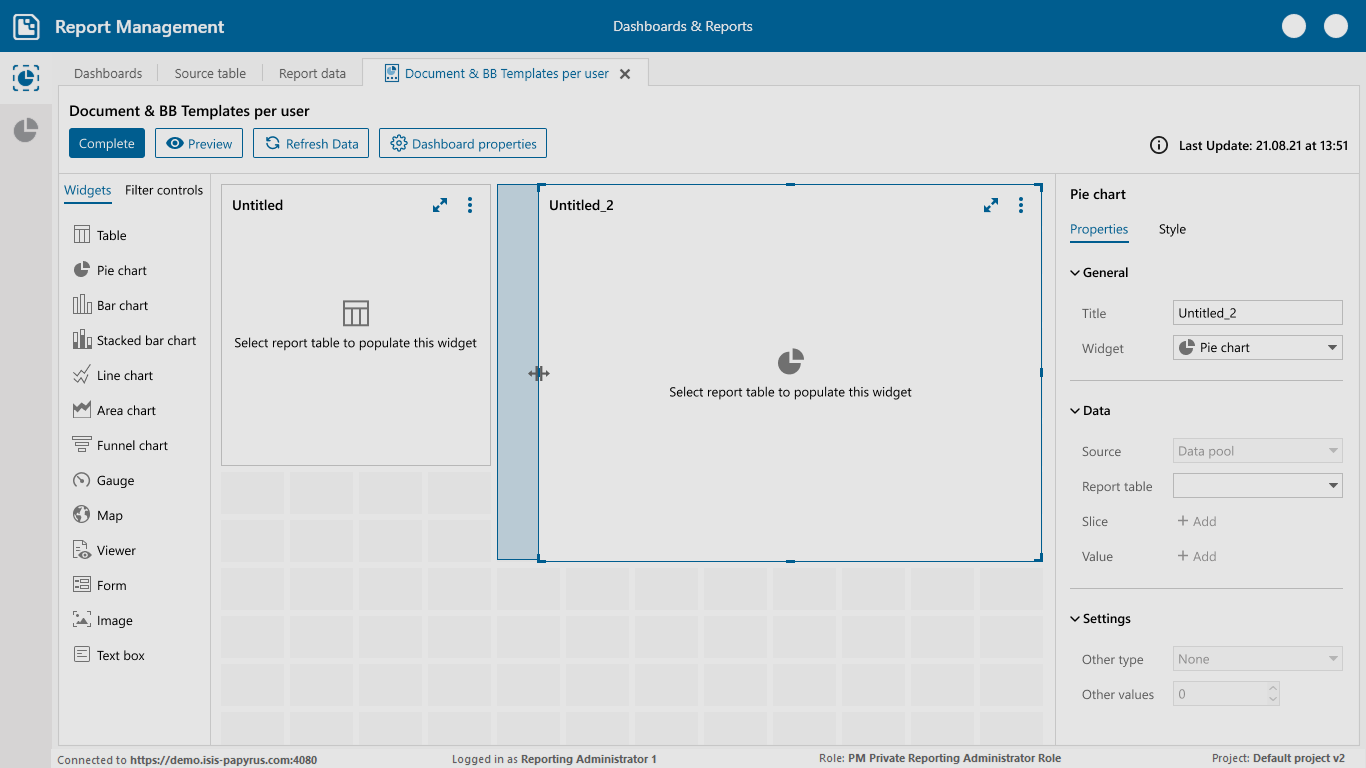Image resolution: width=1366 pixels, height=768 pixels.
Task: Choose the Stacked bar chart widget icon
Action: tap(82, 341)
